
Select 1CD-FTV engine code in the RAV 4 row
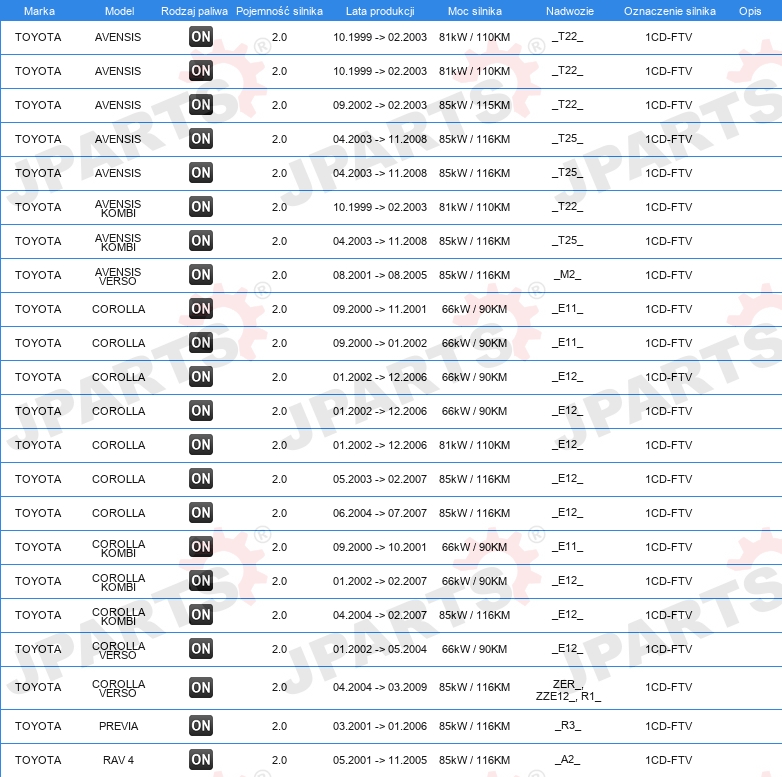coord(668,760)
